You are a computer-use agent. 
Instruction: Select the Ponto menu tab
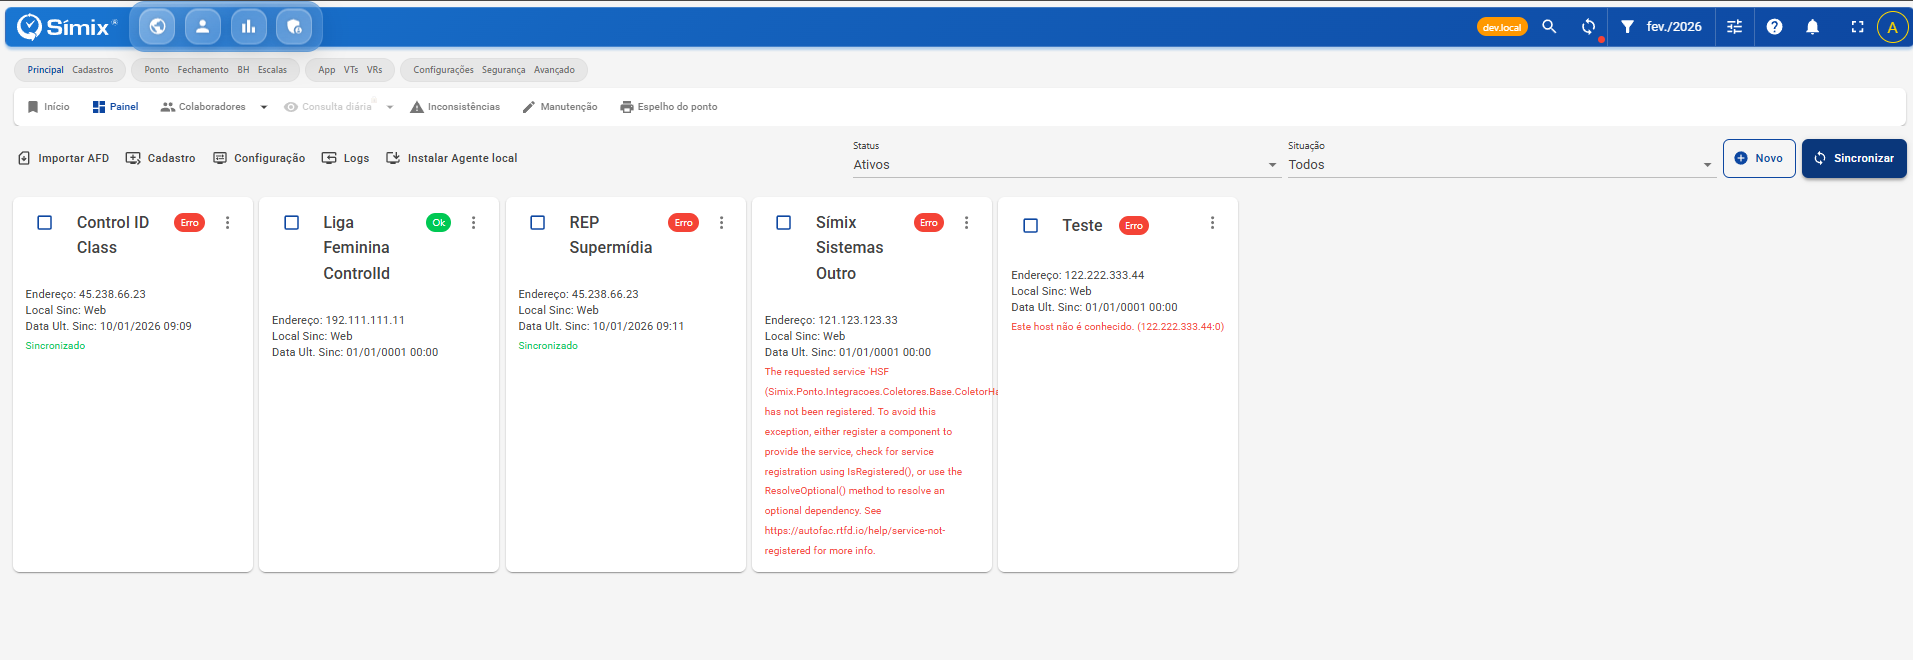(x=157, y=70)
